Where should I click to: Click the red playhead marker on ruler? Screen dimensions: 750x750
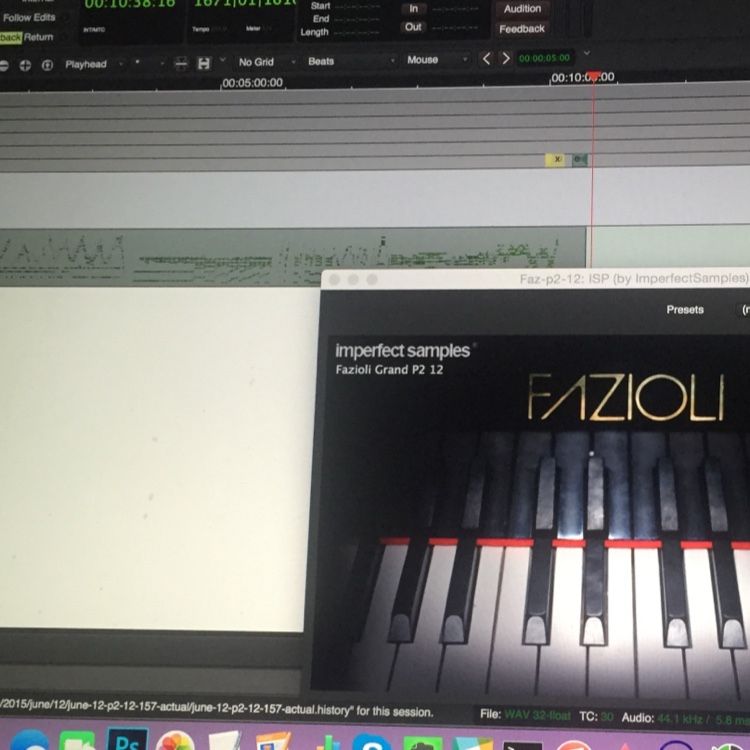(593, 77)
